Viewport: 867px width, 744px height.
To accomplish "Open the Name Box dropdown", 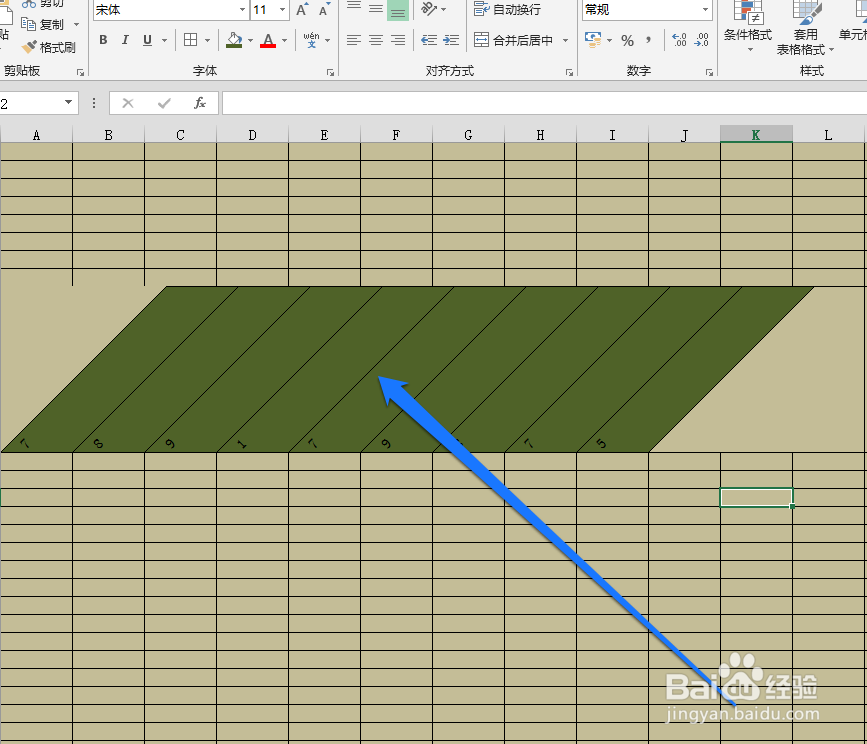I will tap(69, 102).
